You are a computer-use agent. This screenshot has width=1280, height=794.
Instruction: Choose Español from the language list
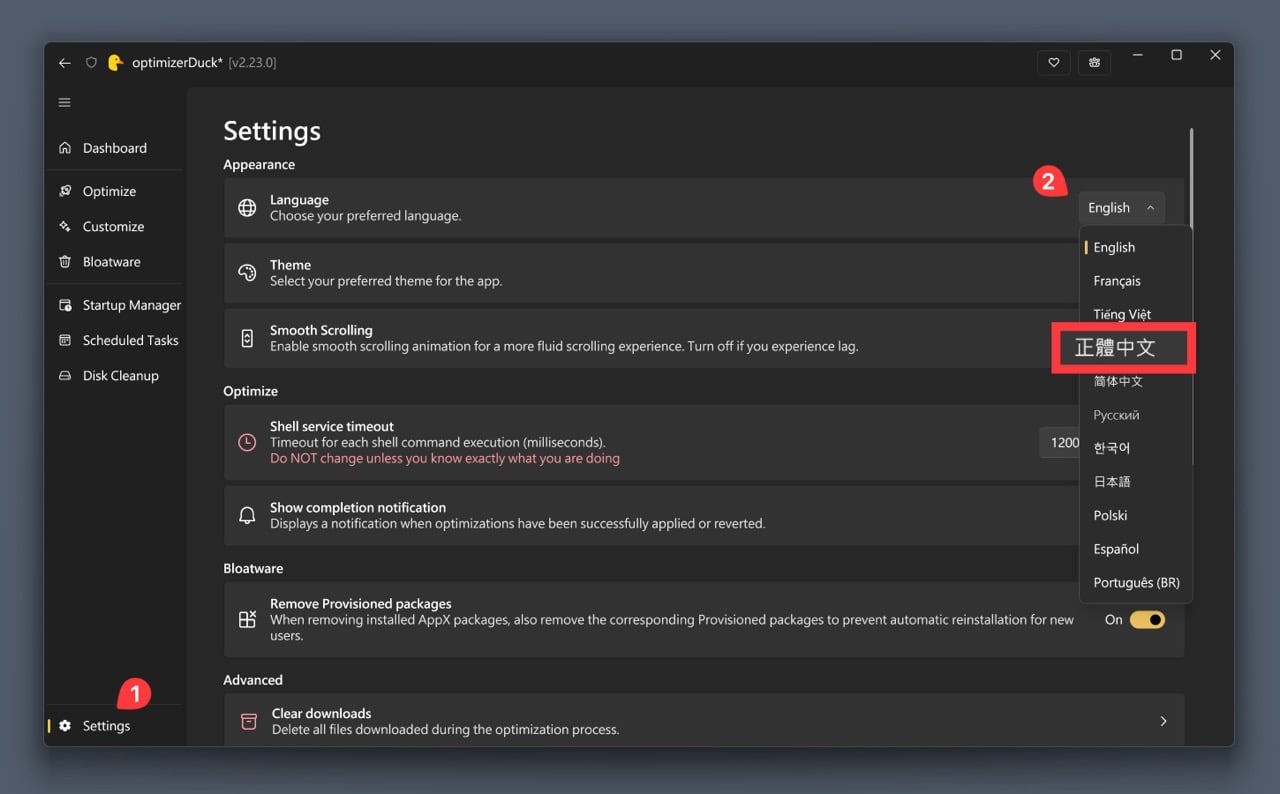[1136, 549]
